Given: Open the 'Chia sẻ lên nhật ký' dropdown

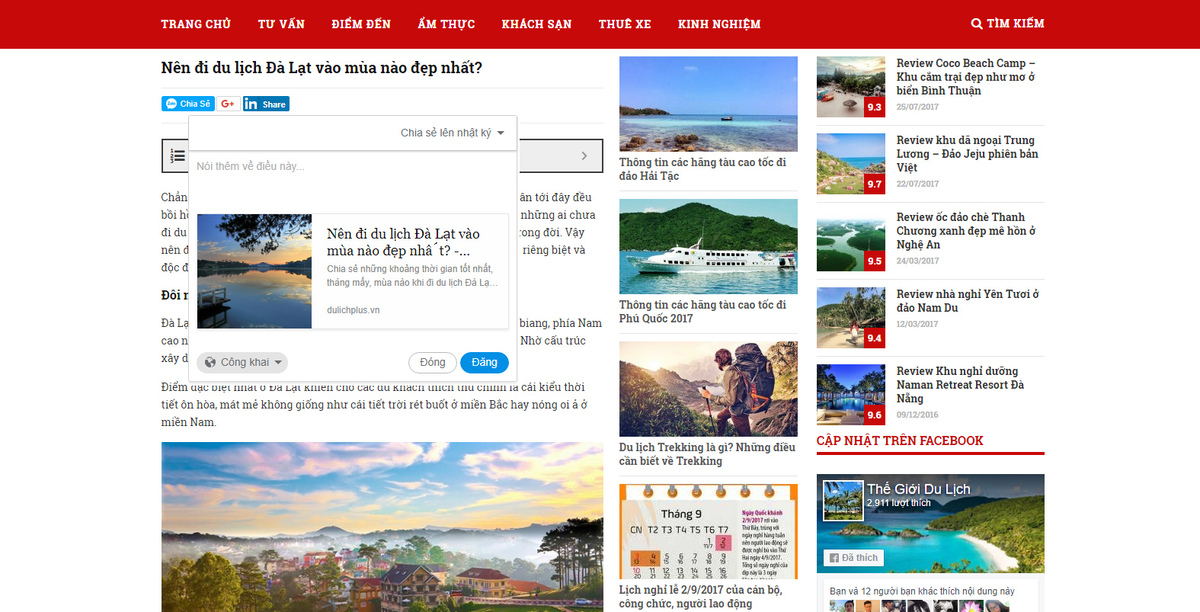Looking at the screenshot, I should [x=452, y=133].
